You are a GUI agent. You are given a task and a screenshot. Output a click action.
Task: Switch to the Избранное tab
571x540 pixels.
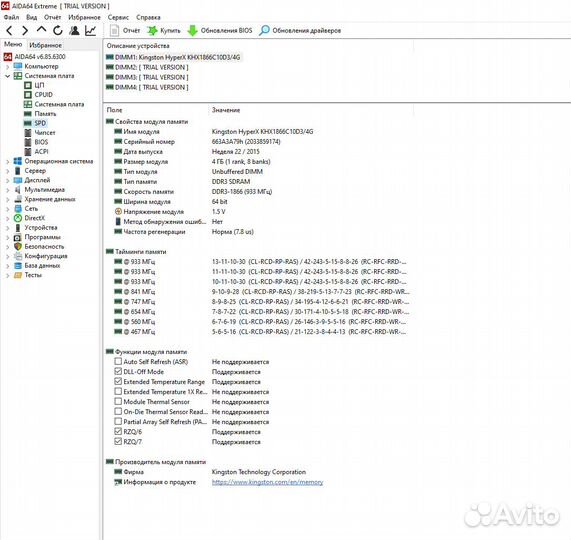click(46, 45)
